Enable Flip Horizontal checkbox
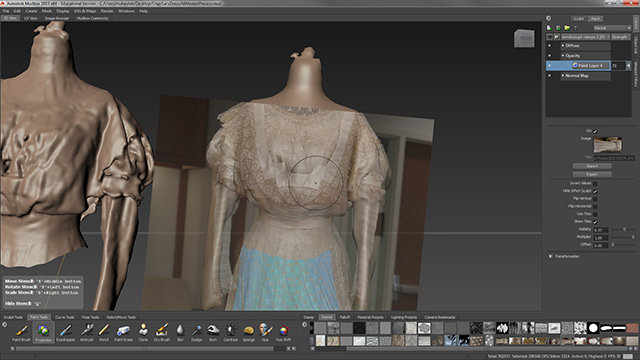This screenshot has width=640, height=360. (x=595, y=207)
